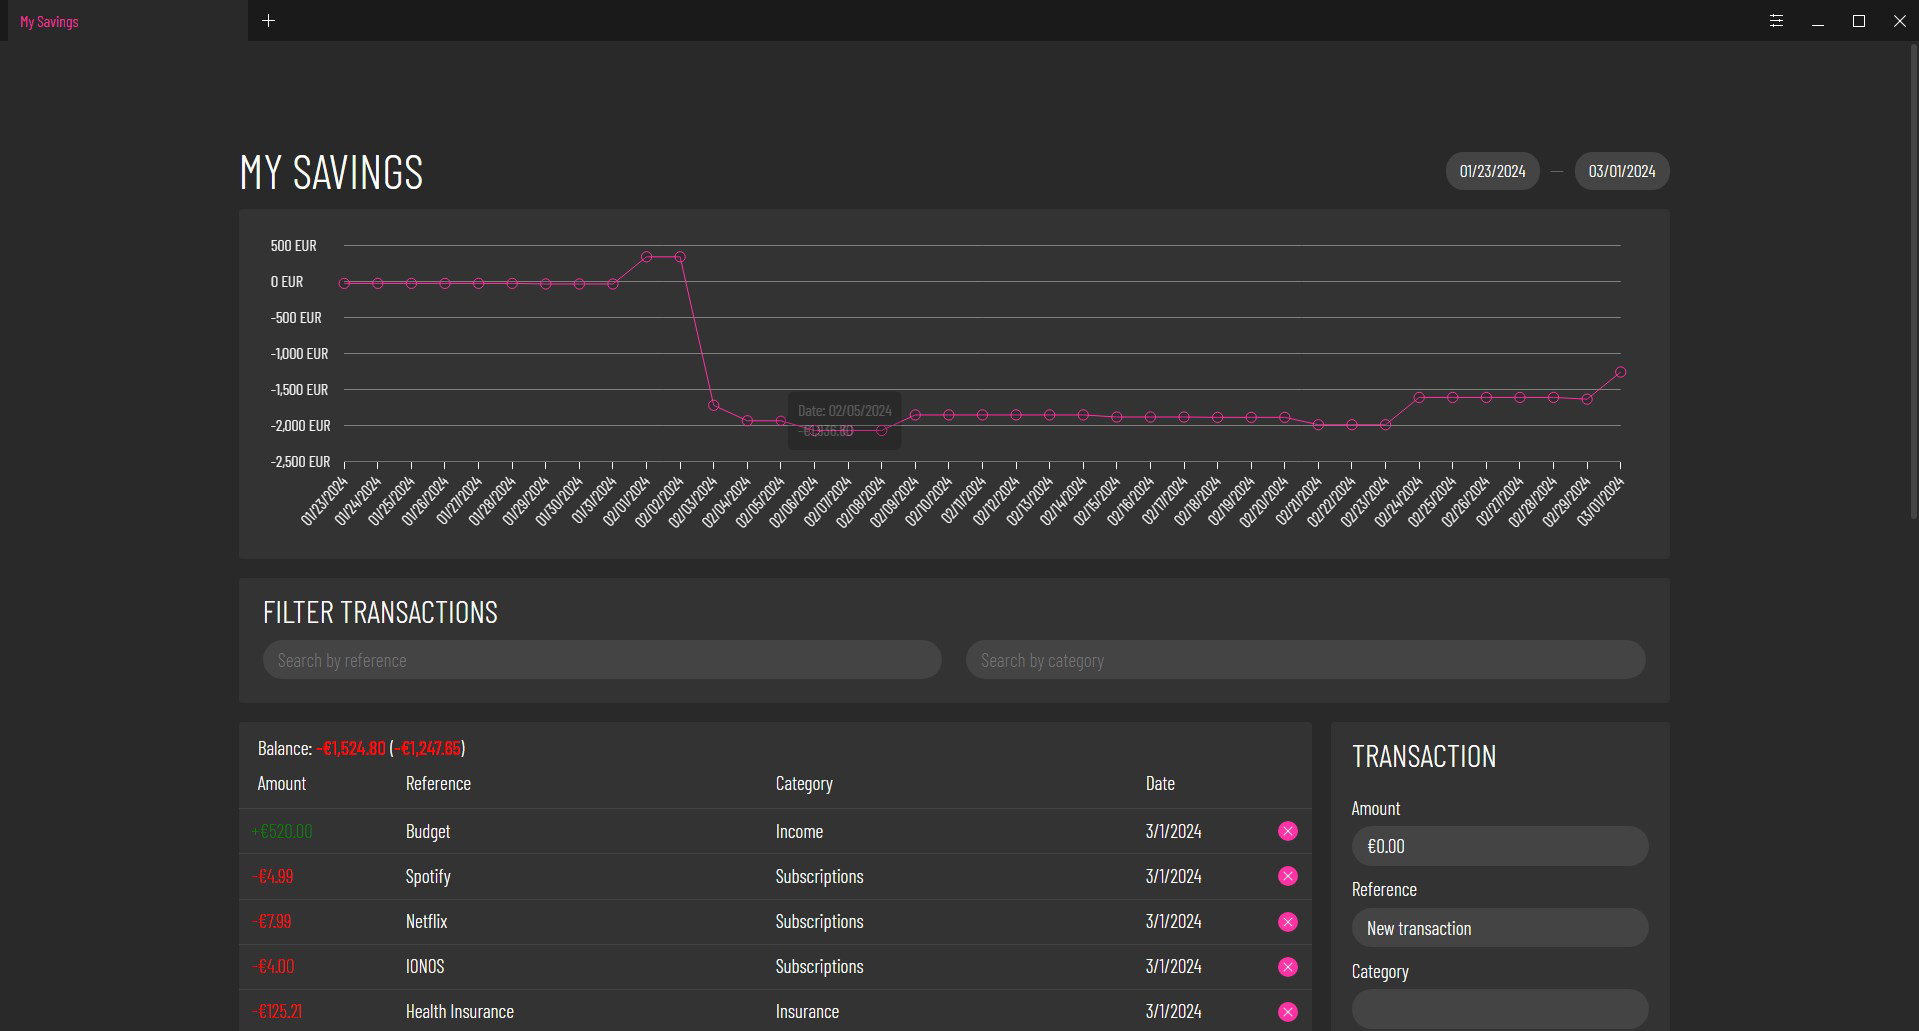Select the -€7.99 amount cell

coord(272,921)
